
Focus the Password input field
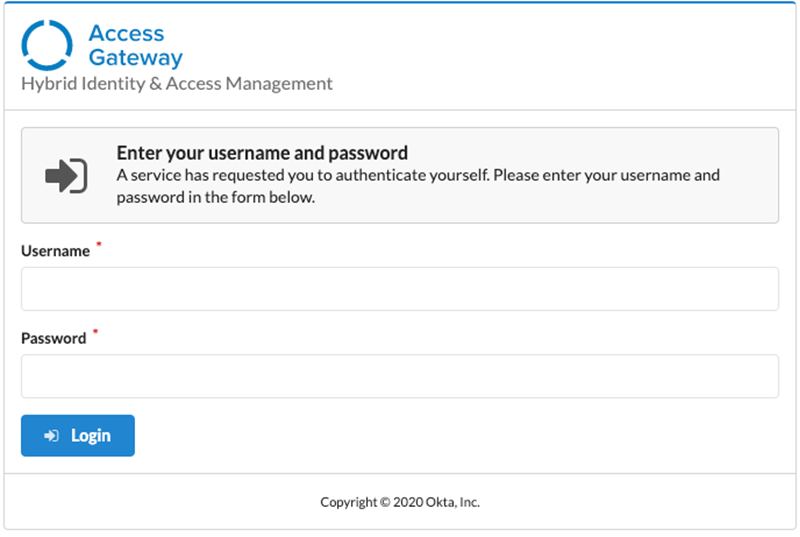400,376
